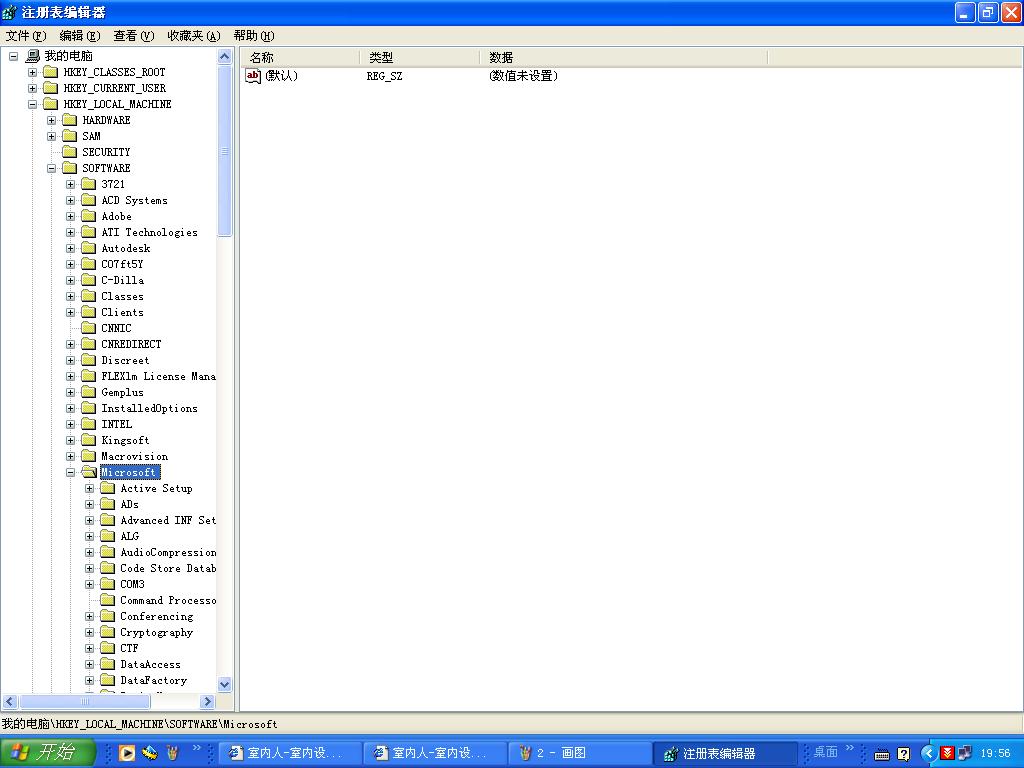Screen dimensions: 1024x768
Task: Click the ATI Technologies folder icon
Action: click(89, 232)
